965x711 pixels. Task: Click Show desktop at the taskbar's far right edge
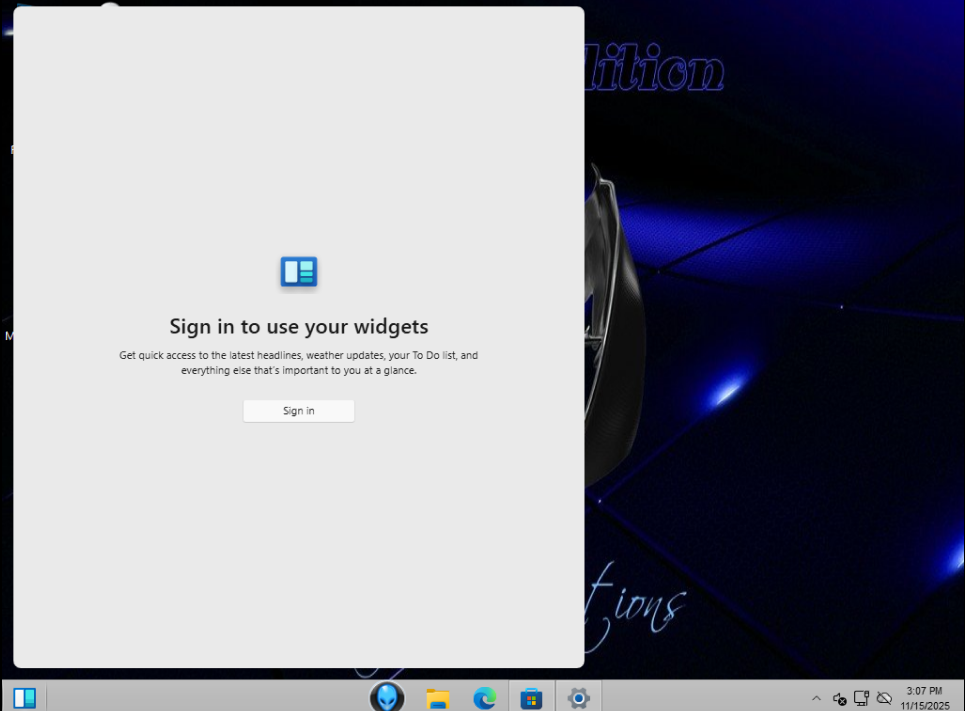tap(961, 698)
